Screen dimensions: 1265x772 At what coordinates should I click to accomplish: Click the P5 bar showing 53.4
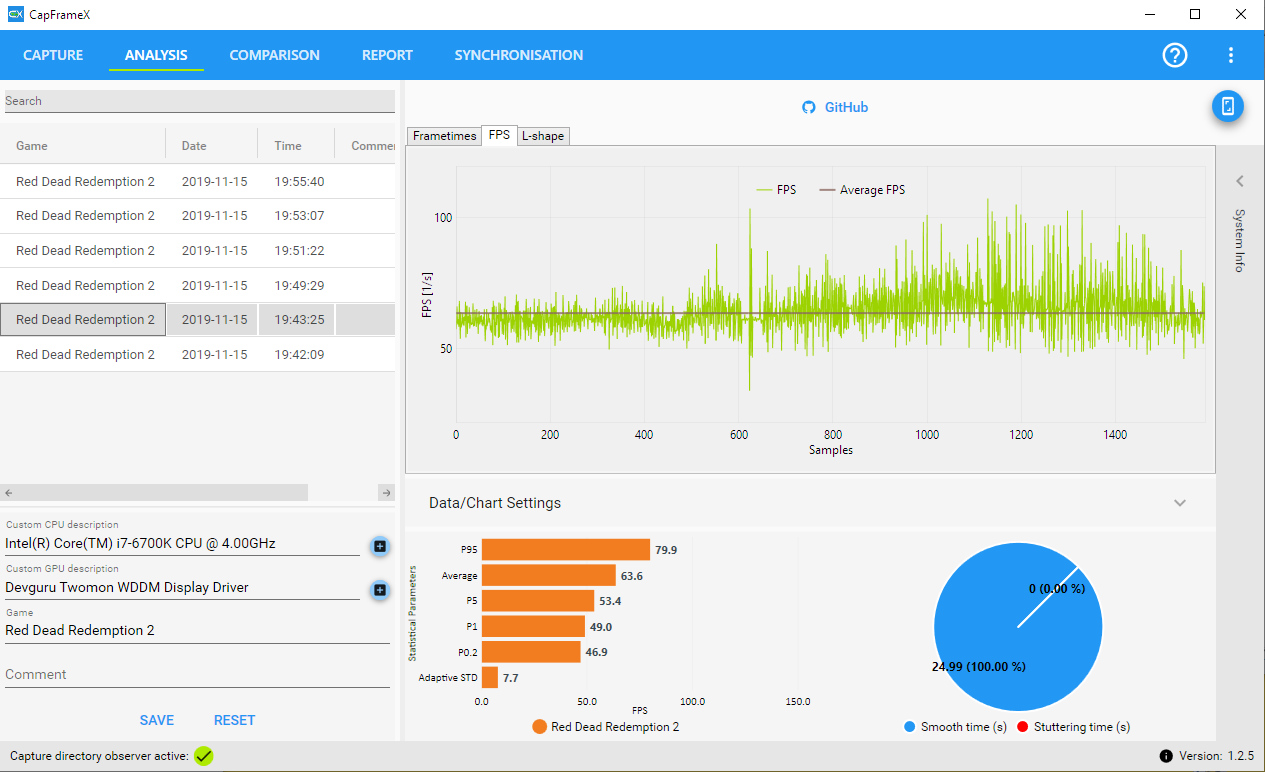(538, 601)
